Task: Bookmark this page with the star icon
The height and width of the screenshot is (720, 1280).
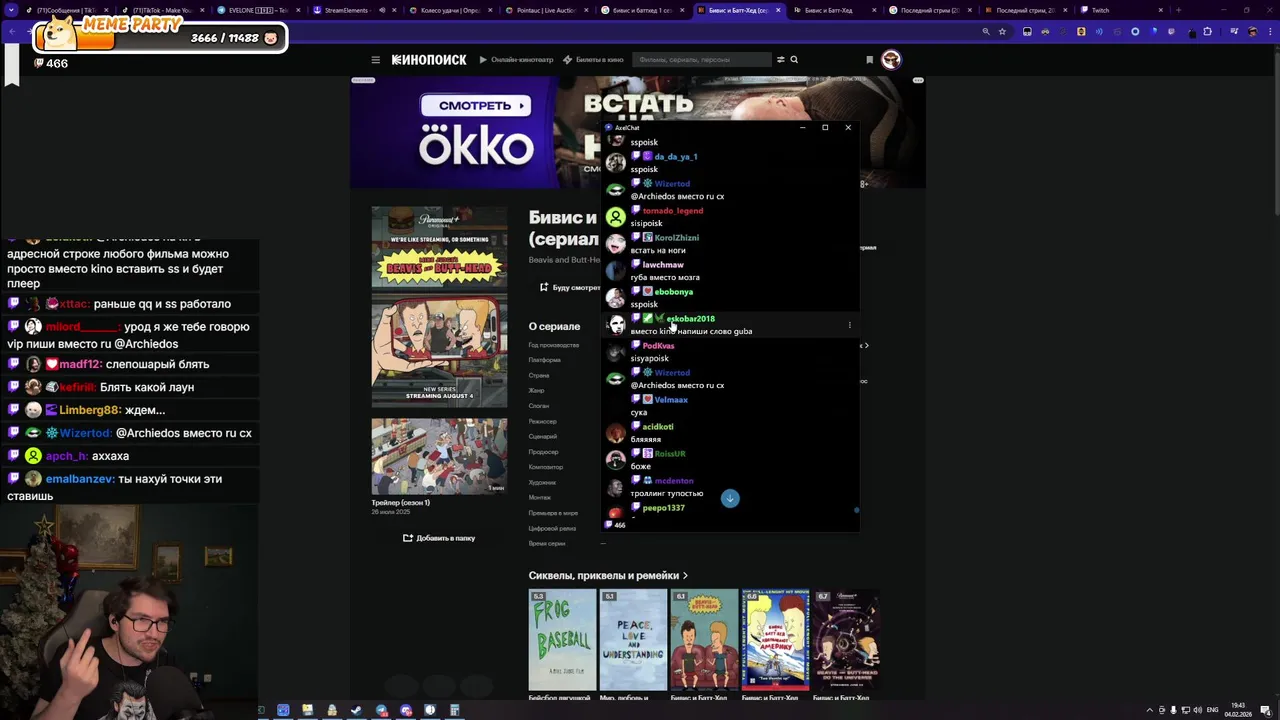Action: click(1001, 32)
